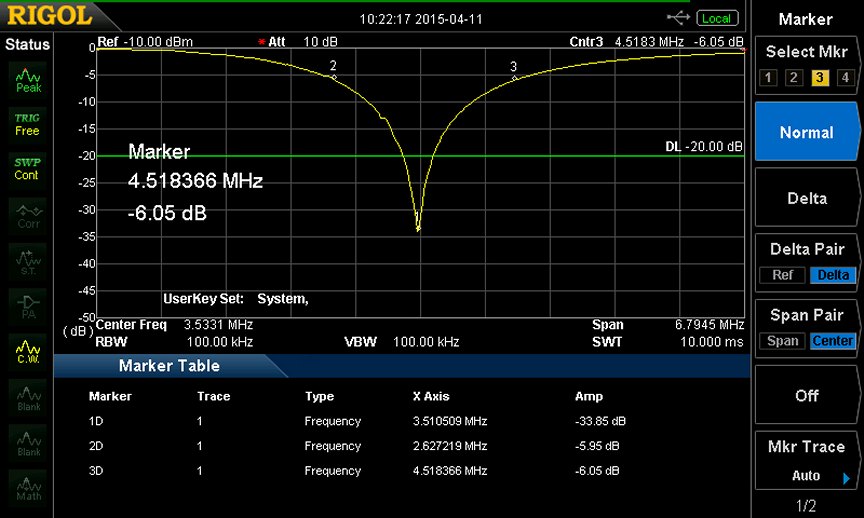This screenshot has height=518, width=864.
Task: Click marker 3 on the trace
Action: [x=514, y=77]
